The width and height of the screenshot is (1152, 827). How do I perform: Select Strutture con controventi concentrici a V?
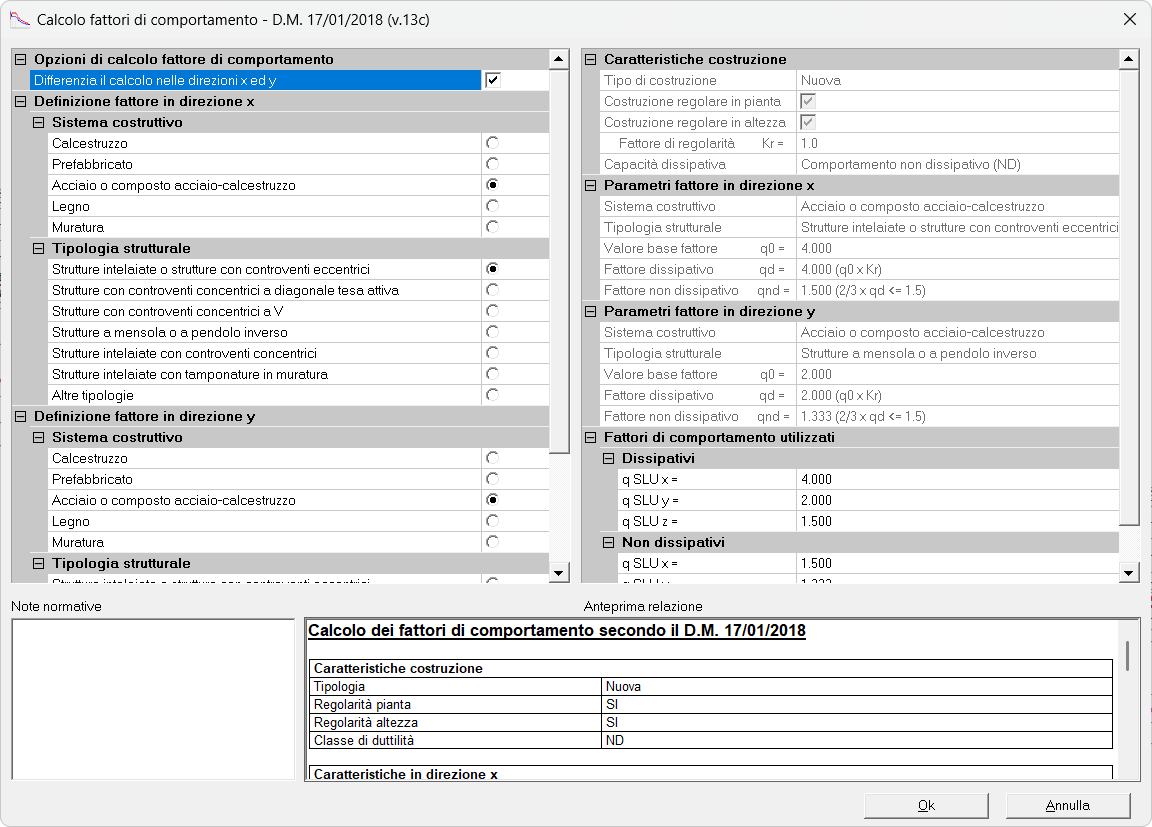click(492, 311)
